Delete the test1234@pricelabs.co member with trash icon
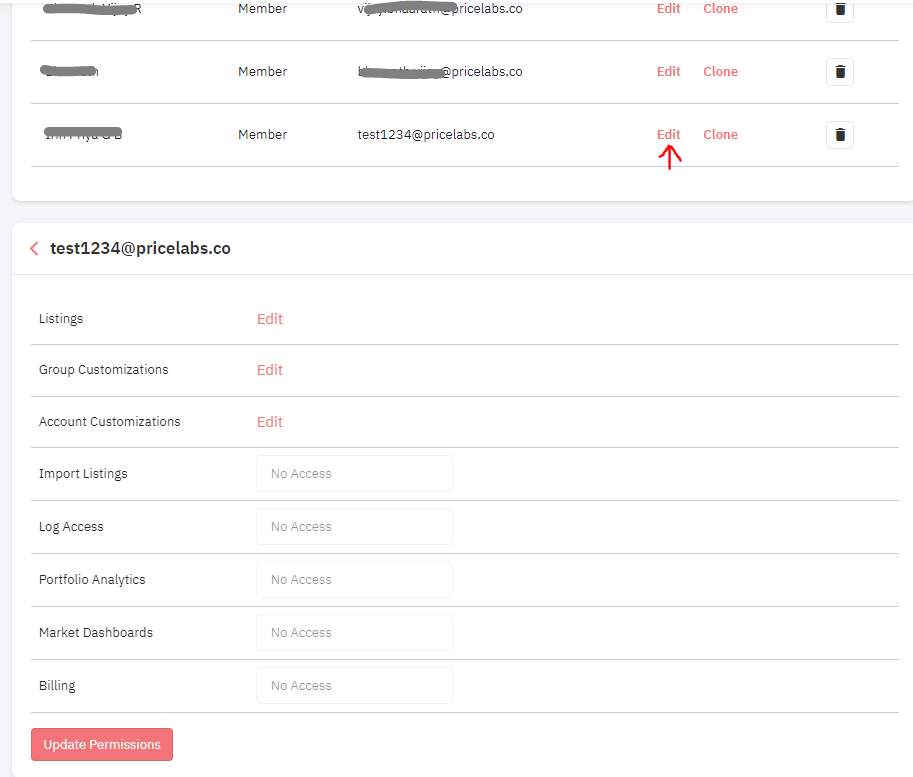This screenshot has height=777, width=913. 840,135
